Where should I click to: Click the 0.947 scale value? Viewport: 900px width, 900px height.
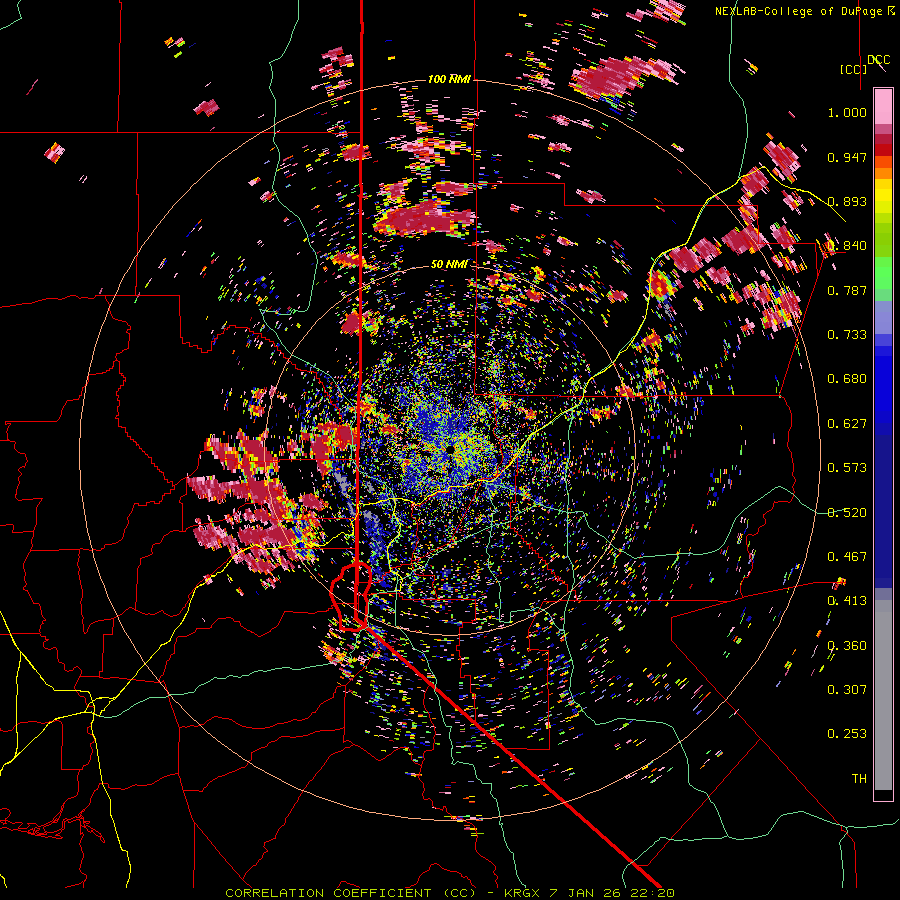[847, 157]
